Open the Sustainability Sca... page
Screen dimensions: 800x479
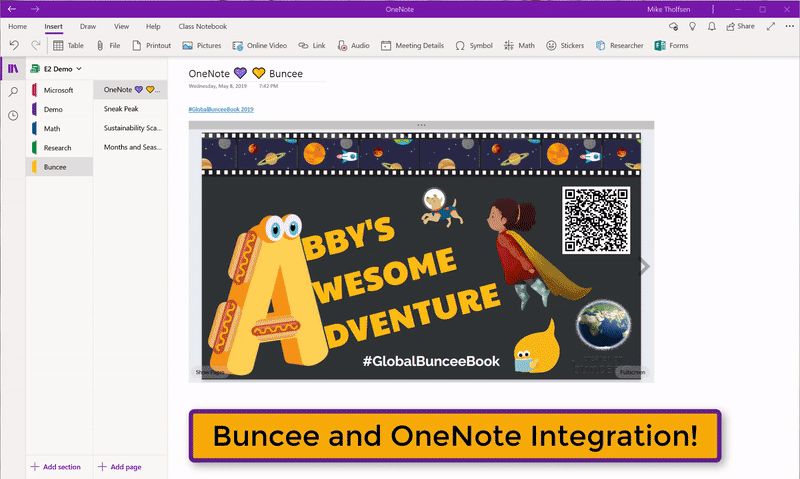[131, 128]
